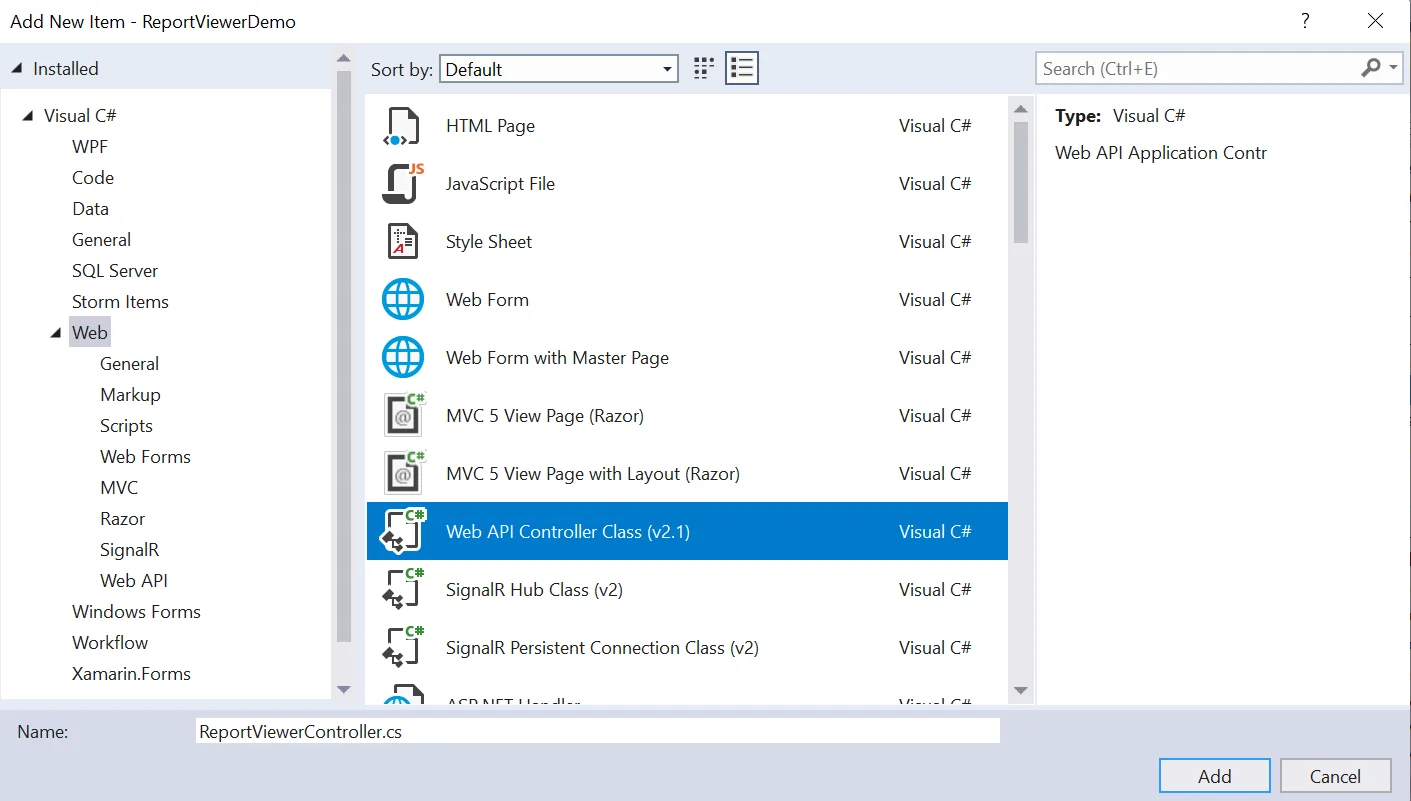Click the Web API Controller Class icon
Screen dimensions: 1411x801
(403, 532)
